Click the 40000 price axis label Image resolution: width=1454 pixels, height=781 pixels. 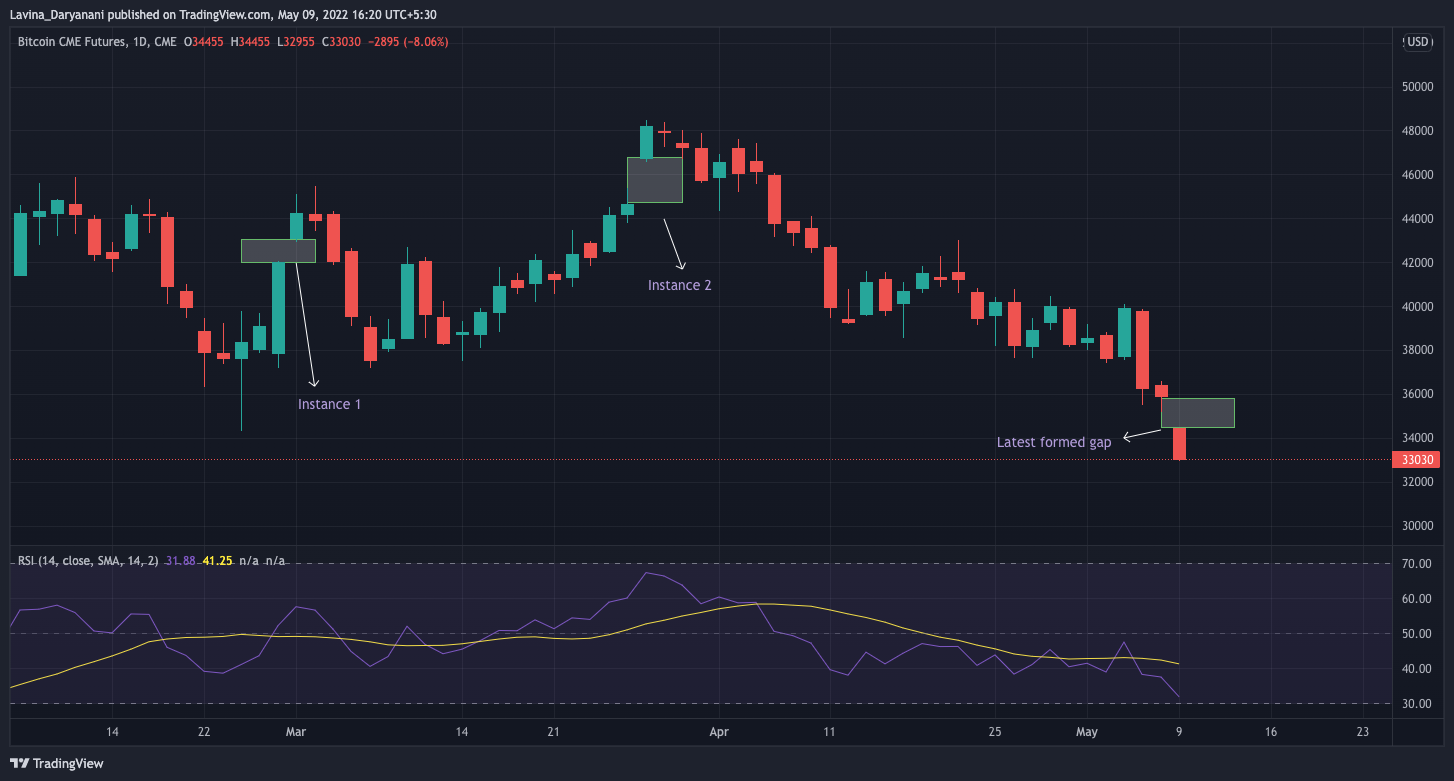coord(1416,307)
